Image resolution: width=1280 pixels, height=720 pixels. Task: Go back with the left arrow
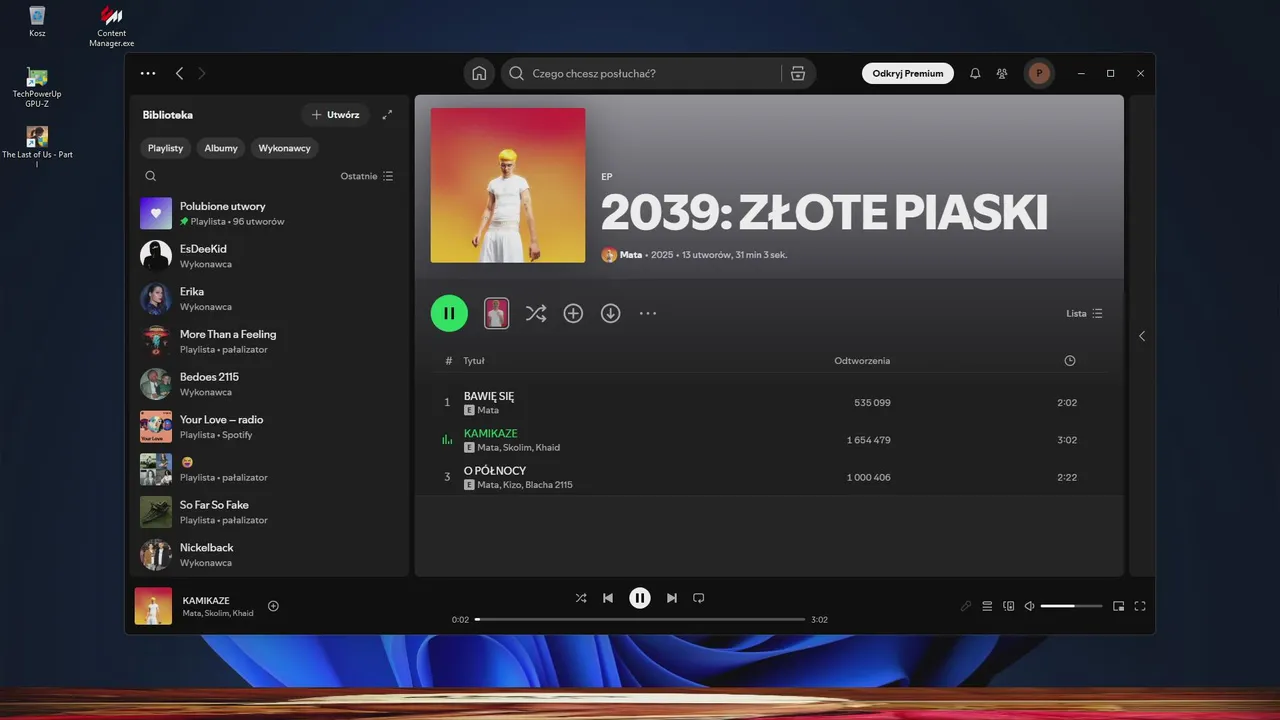tap(179, 73)
